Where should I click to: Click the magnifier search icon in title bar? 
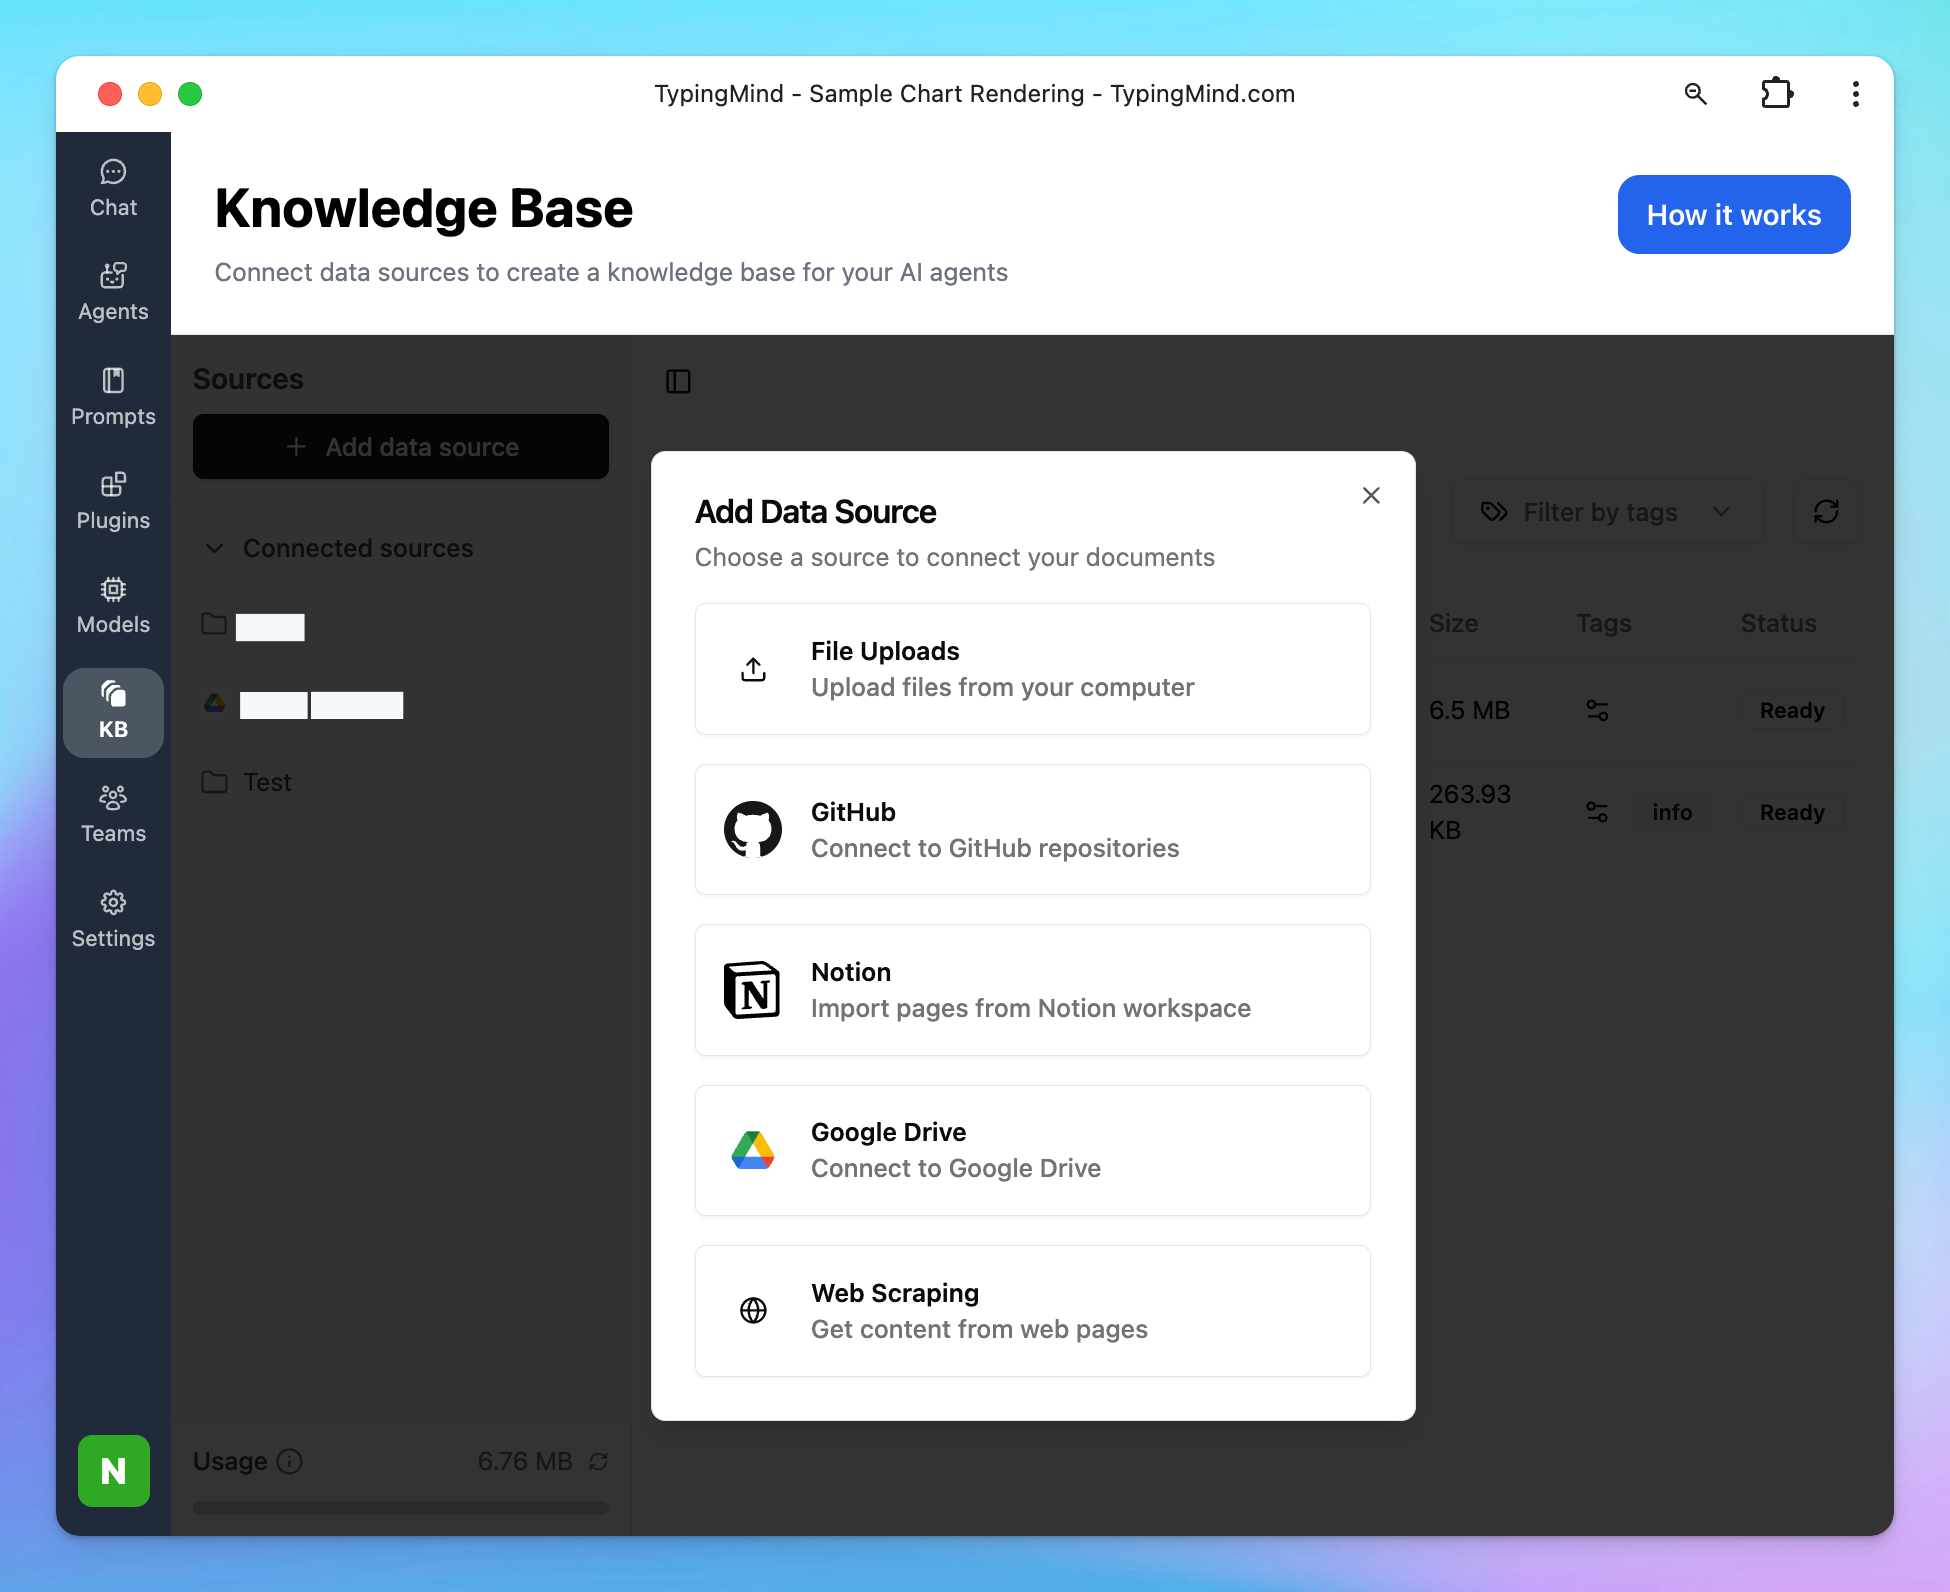[x=1695, y=94]
